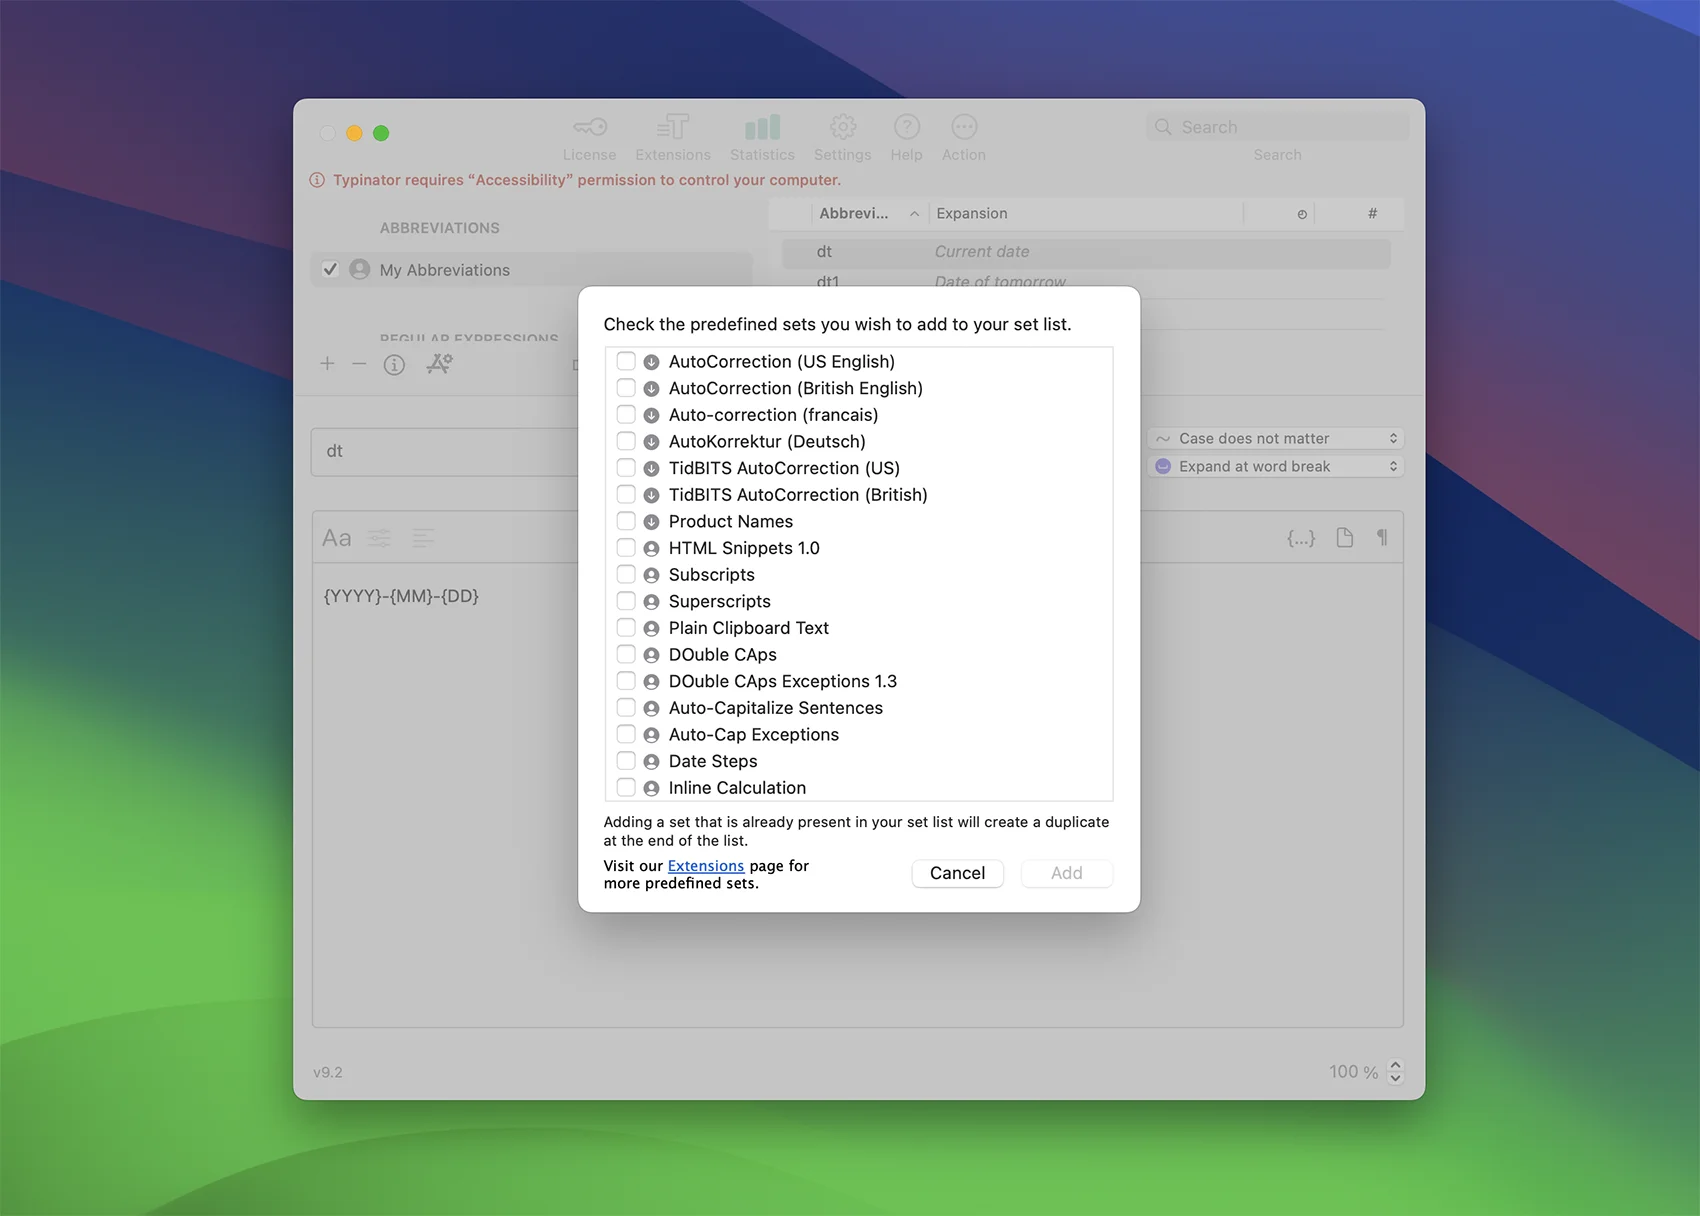Click the set info icon
This screenshot has width=1700, height=1216.
point(394,365)
